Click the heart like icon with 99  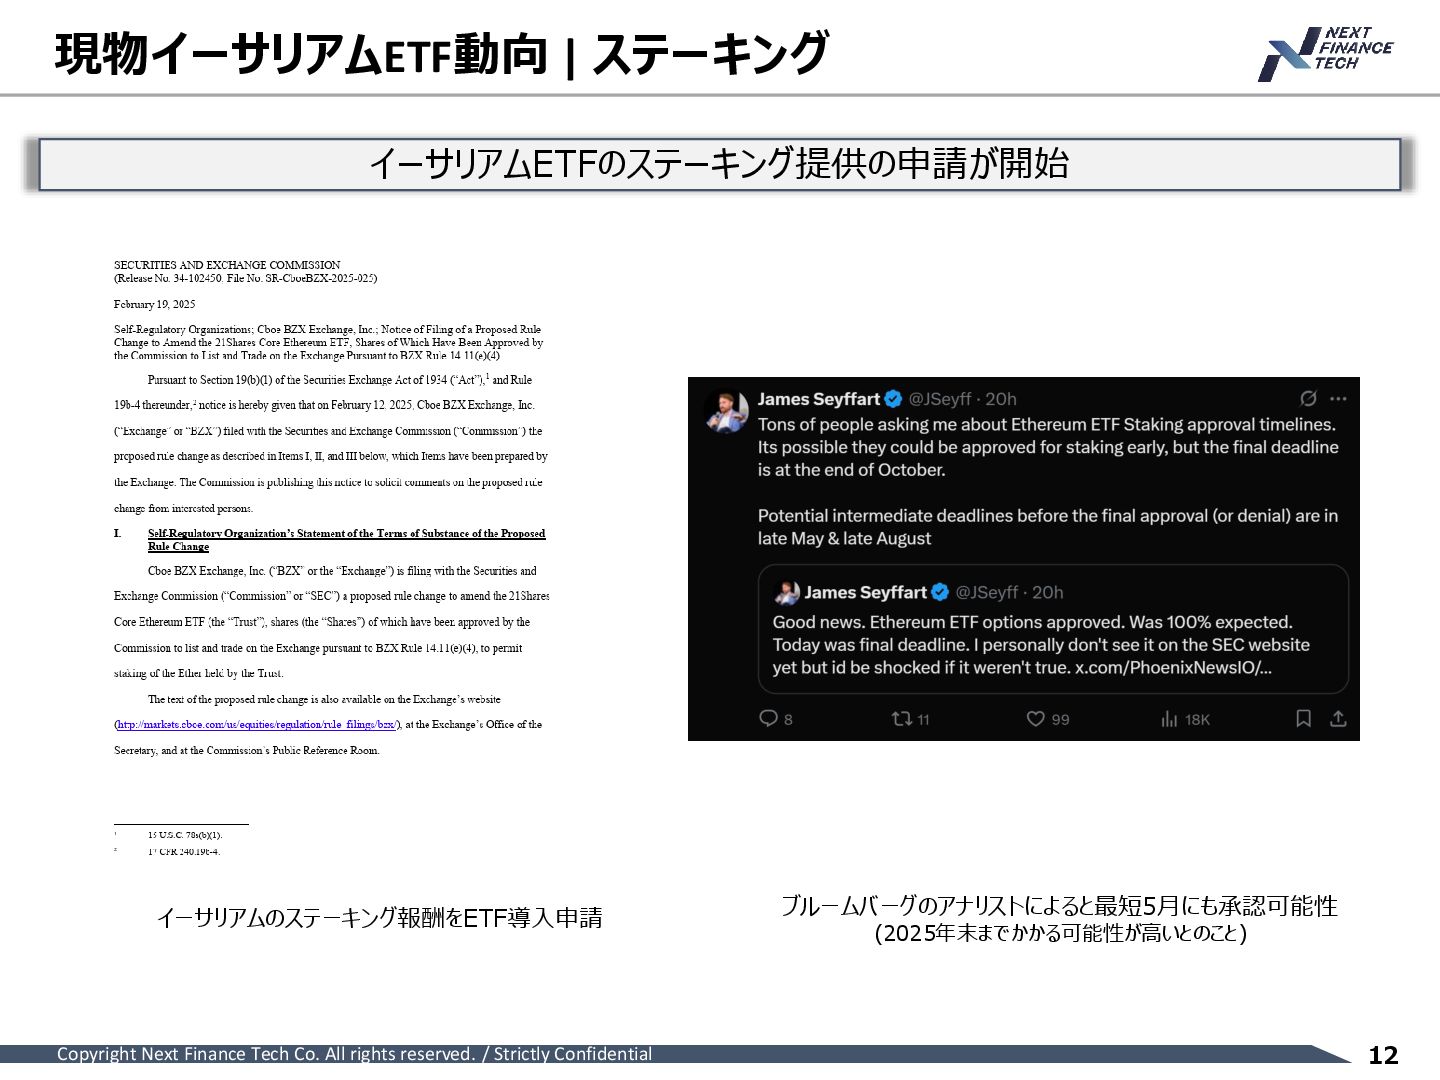tap(1036, 718)
